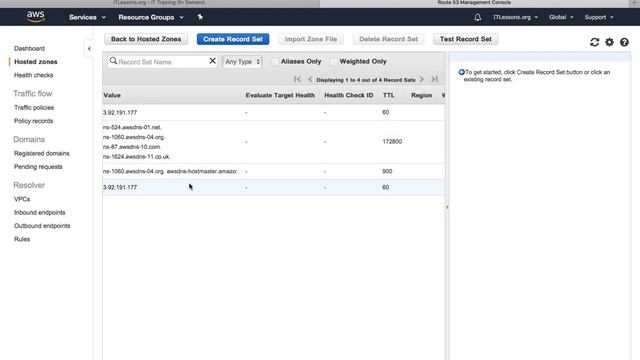Open the Resource Groups dropdown
The width and height of the screenshot is (640, 360).
[x=151, y=17]
